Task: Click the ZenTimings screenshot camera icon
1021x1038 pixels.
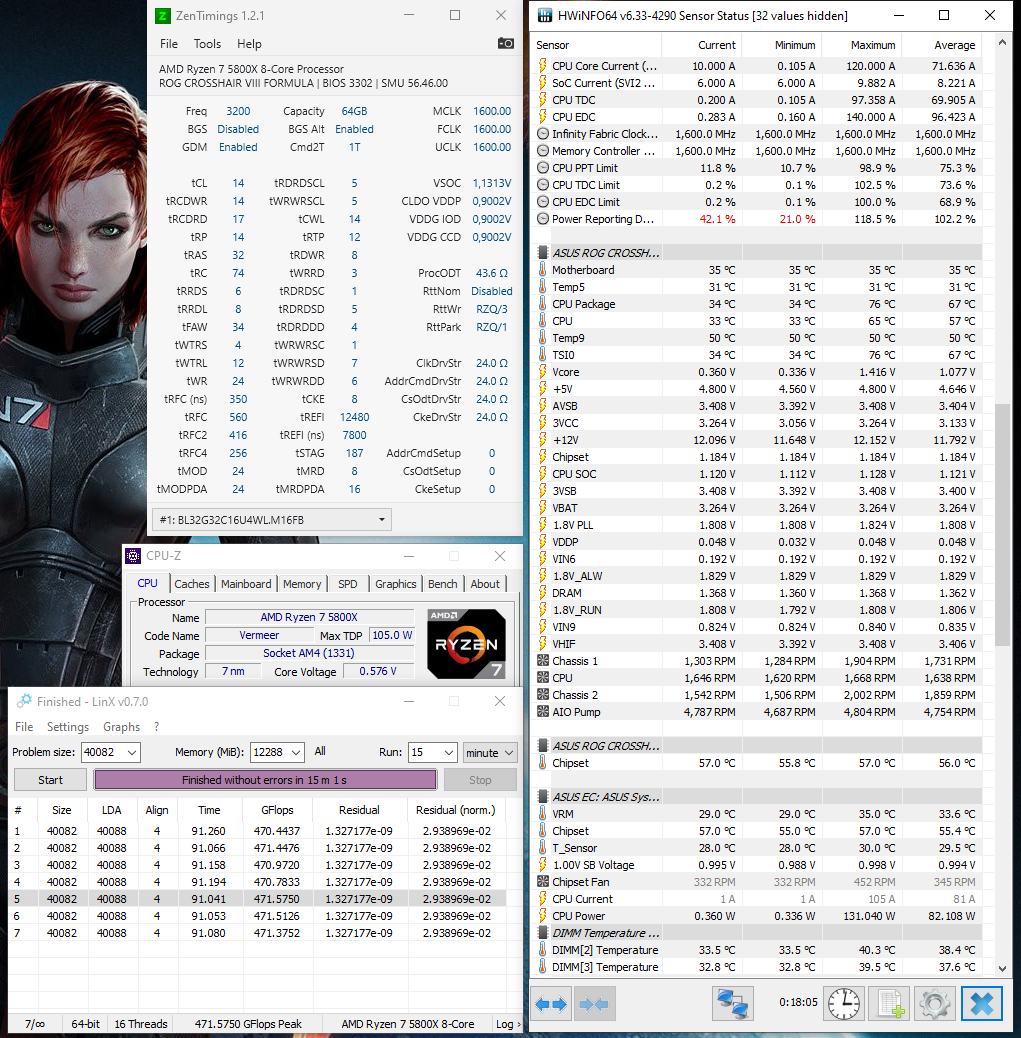Action: click(506, 43)
